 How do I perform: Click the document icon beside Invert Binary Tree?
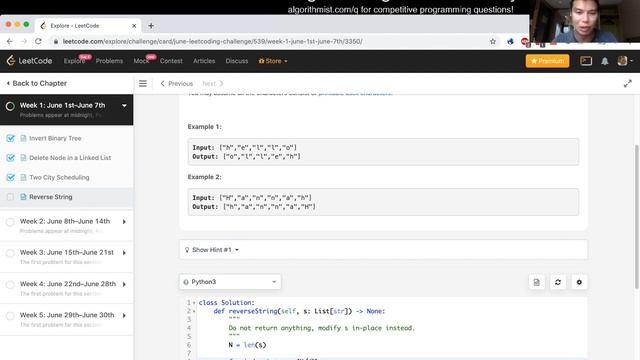(x=23, y=138)
